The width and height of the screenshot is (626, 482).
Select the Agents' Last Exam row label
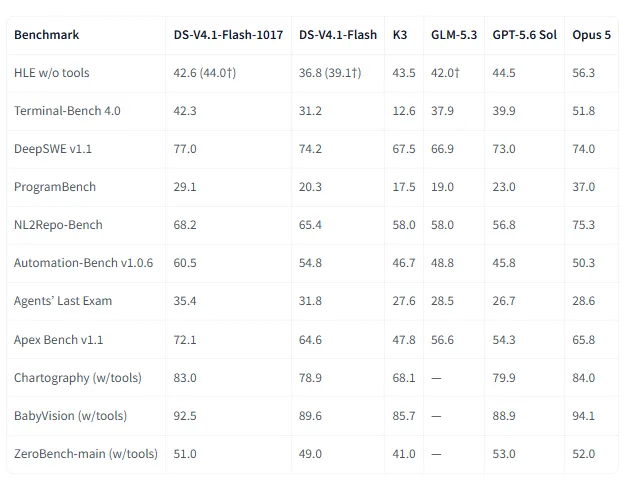63,301
